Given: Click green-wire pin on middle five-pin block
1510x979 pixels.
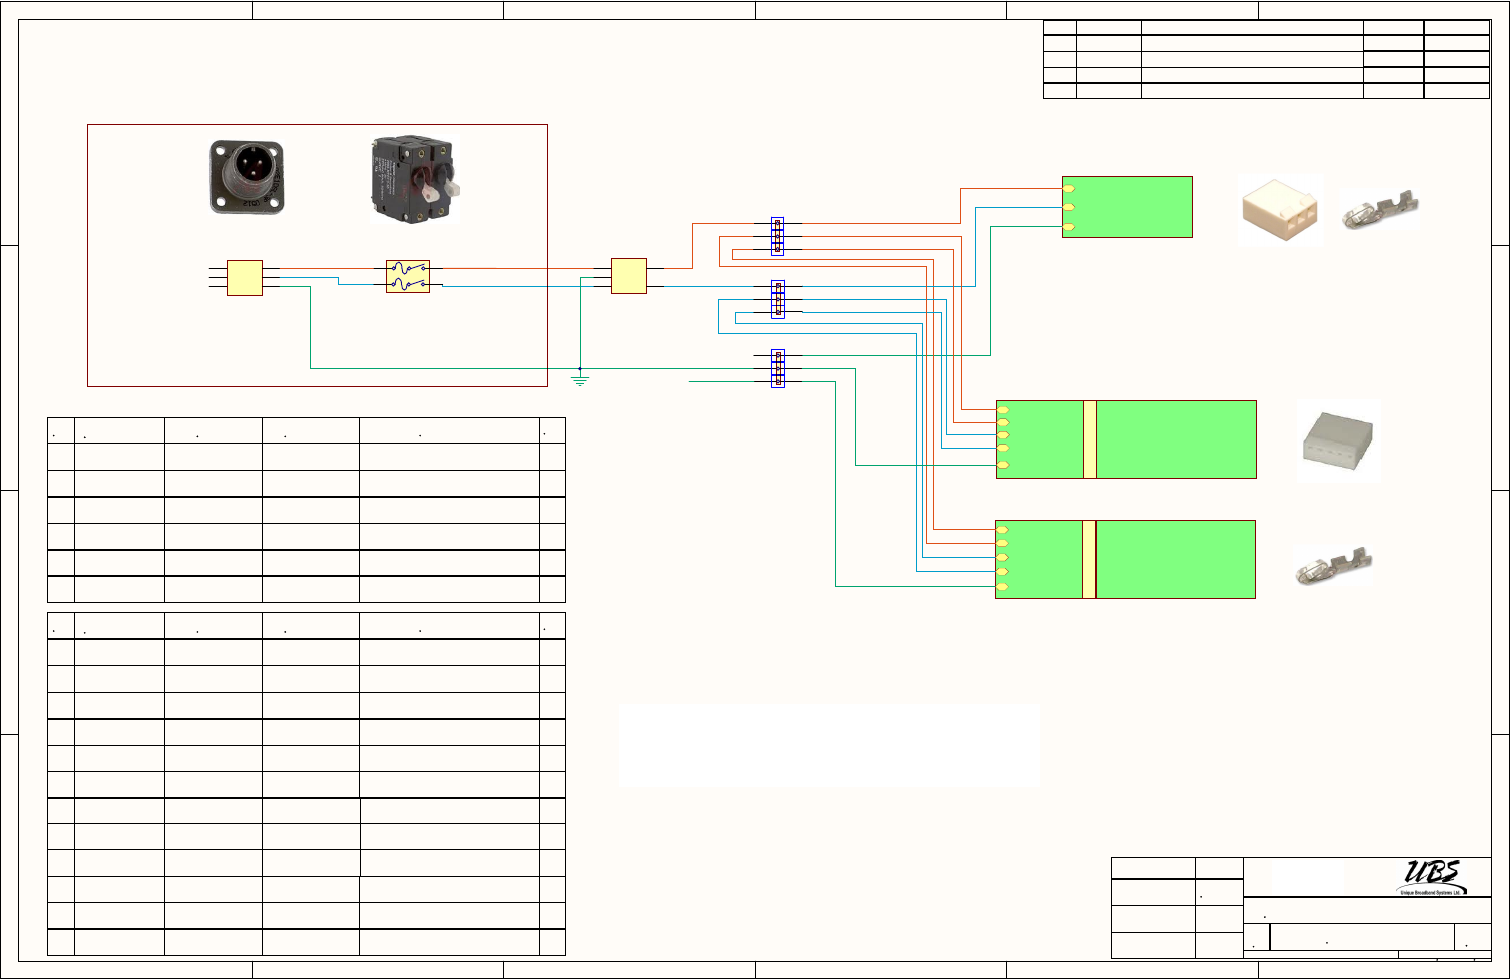Looking at the screenshot, I should 1003,465.
